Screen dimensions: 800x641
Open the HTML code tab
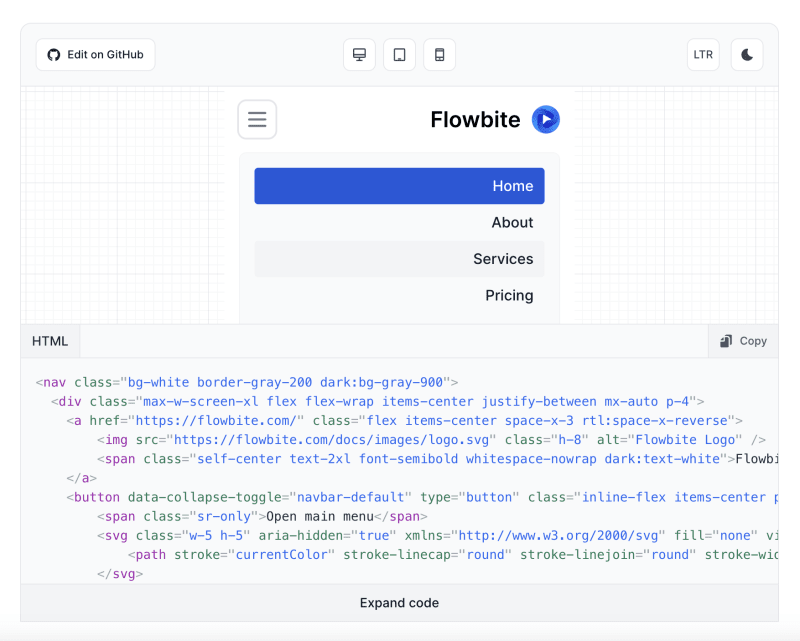coord(50,341)
